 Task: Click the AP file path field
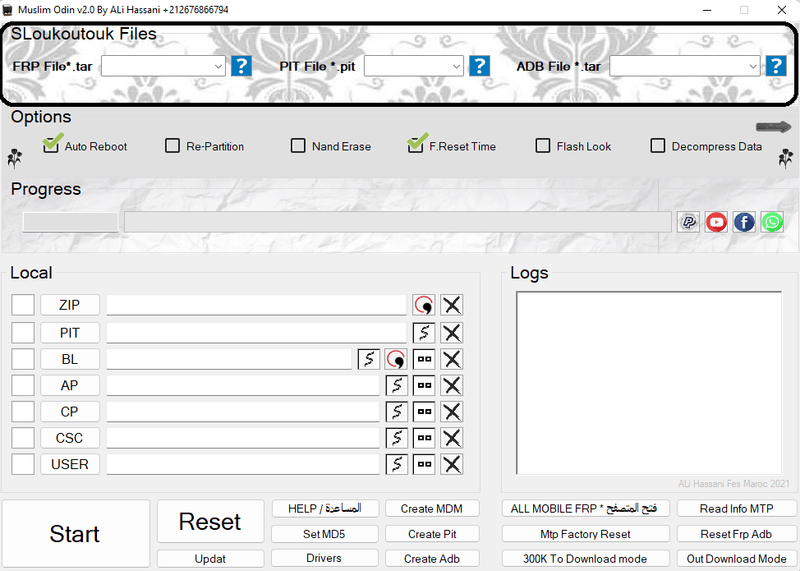tap(243, 385)
